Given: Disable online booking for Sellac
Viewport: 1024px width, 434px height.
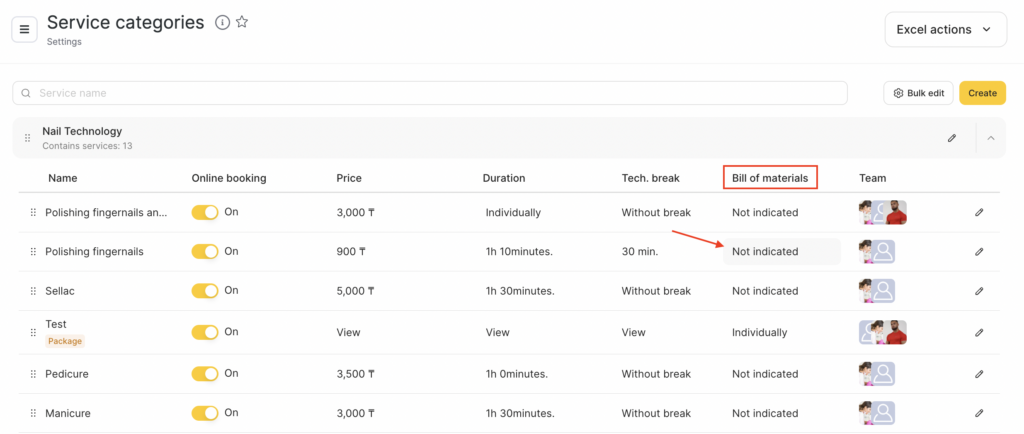Looking at the screenshot, I should (x=205, y=291).
